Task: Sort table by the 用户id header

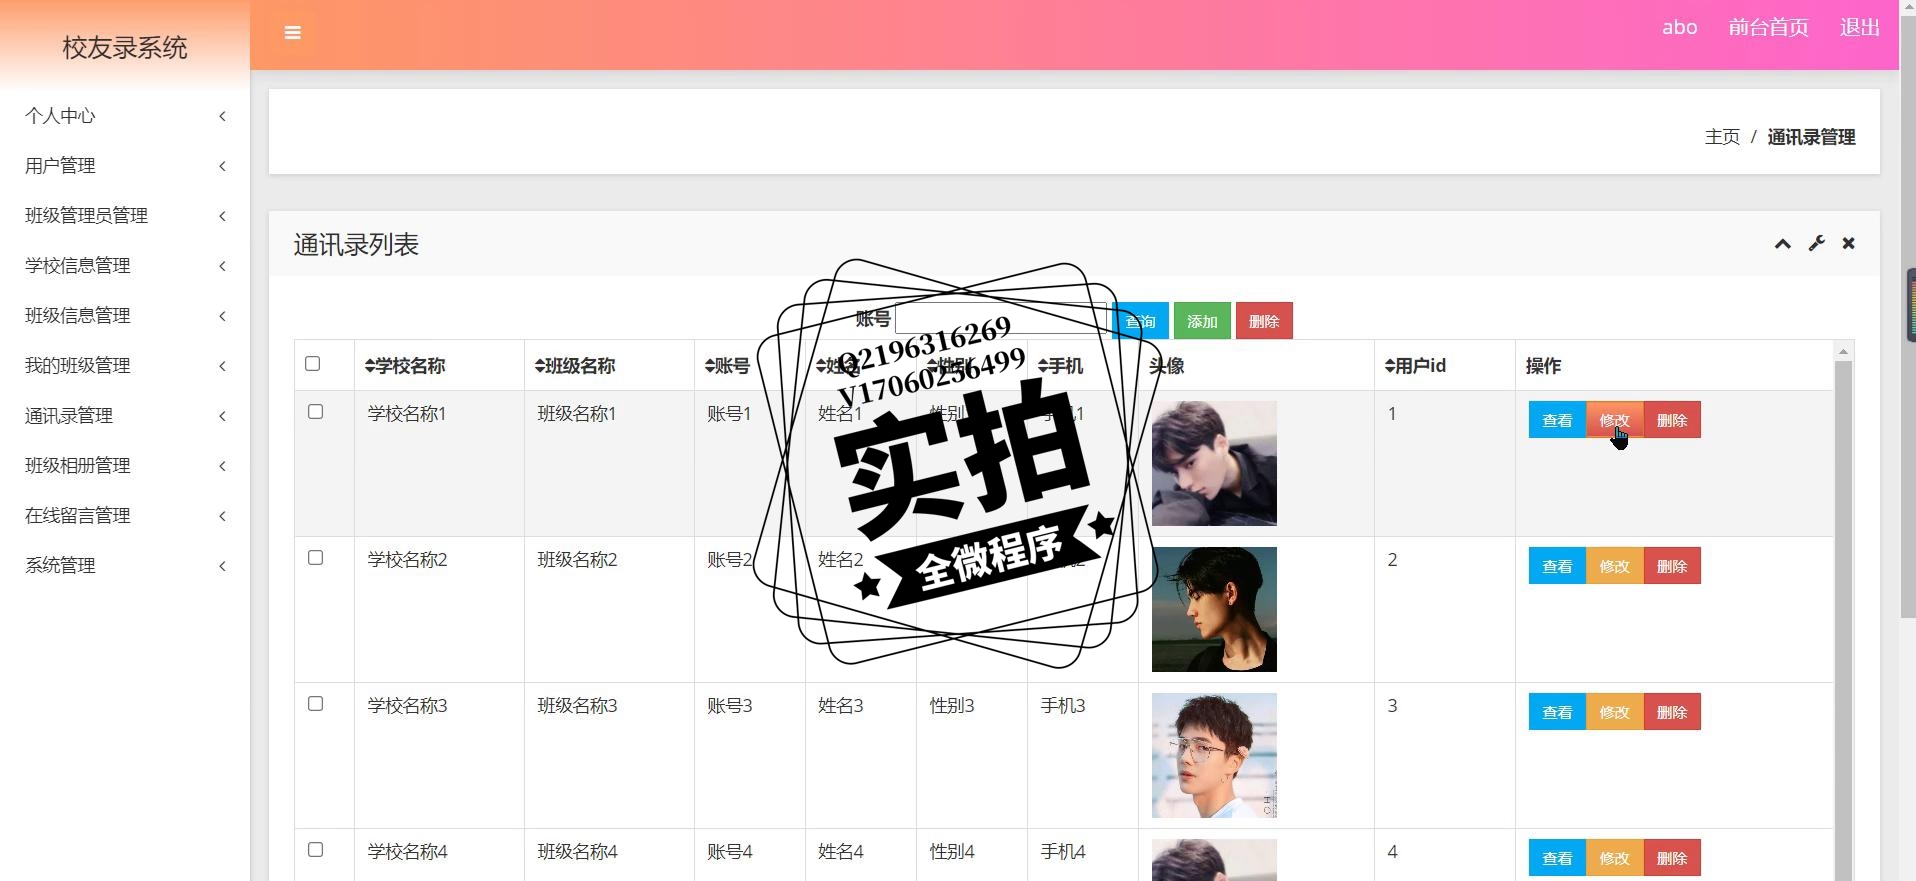Action: (x=1415, y=366)
